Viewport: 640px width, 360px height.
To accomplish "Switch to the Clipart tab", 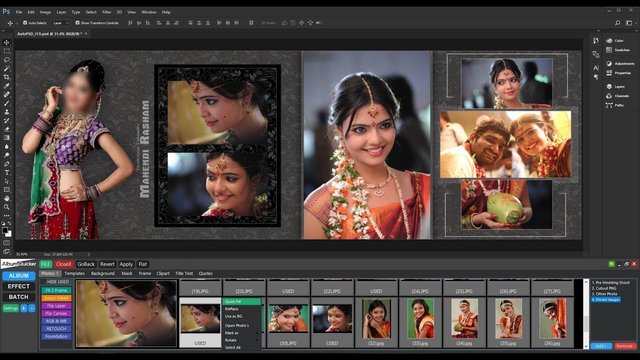I will (163, 273).
